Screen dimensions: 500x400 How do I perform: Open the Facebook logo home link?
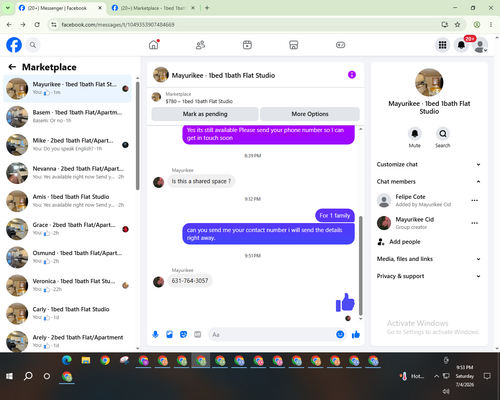[14, 45]
